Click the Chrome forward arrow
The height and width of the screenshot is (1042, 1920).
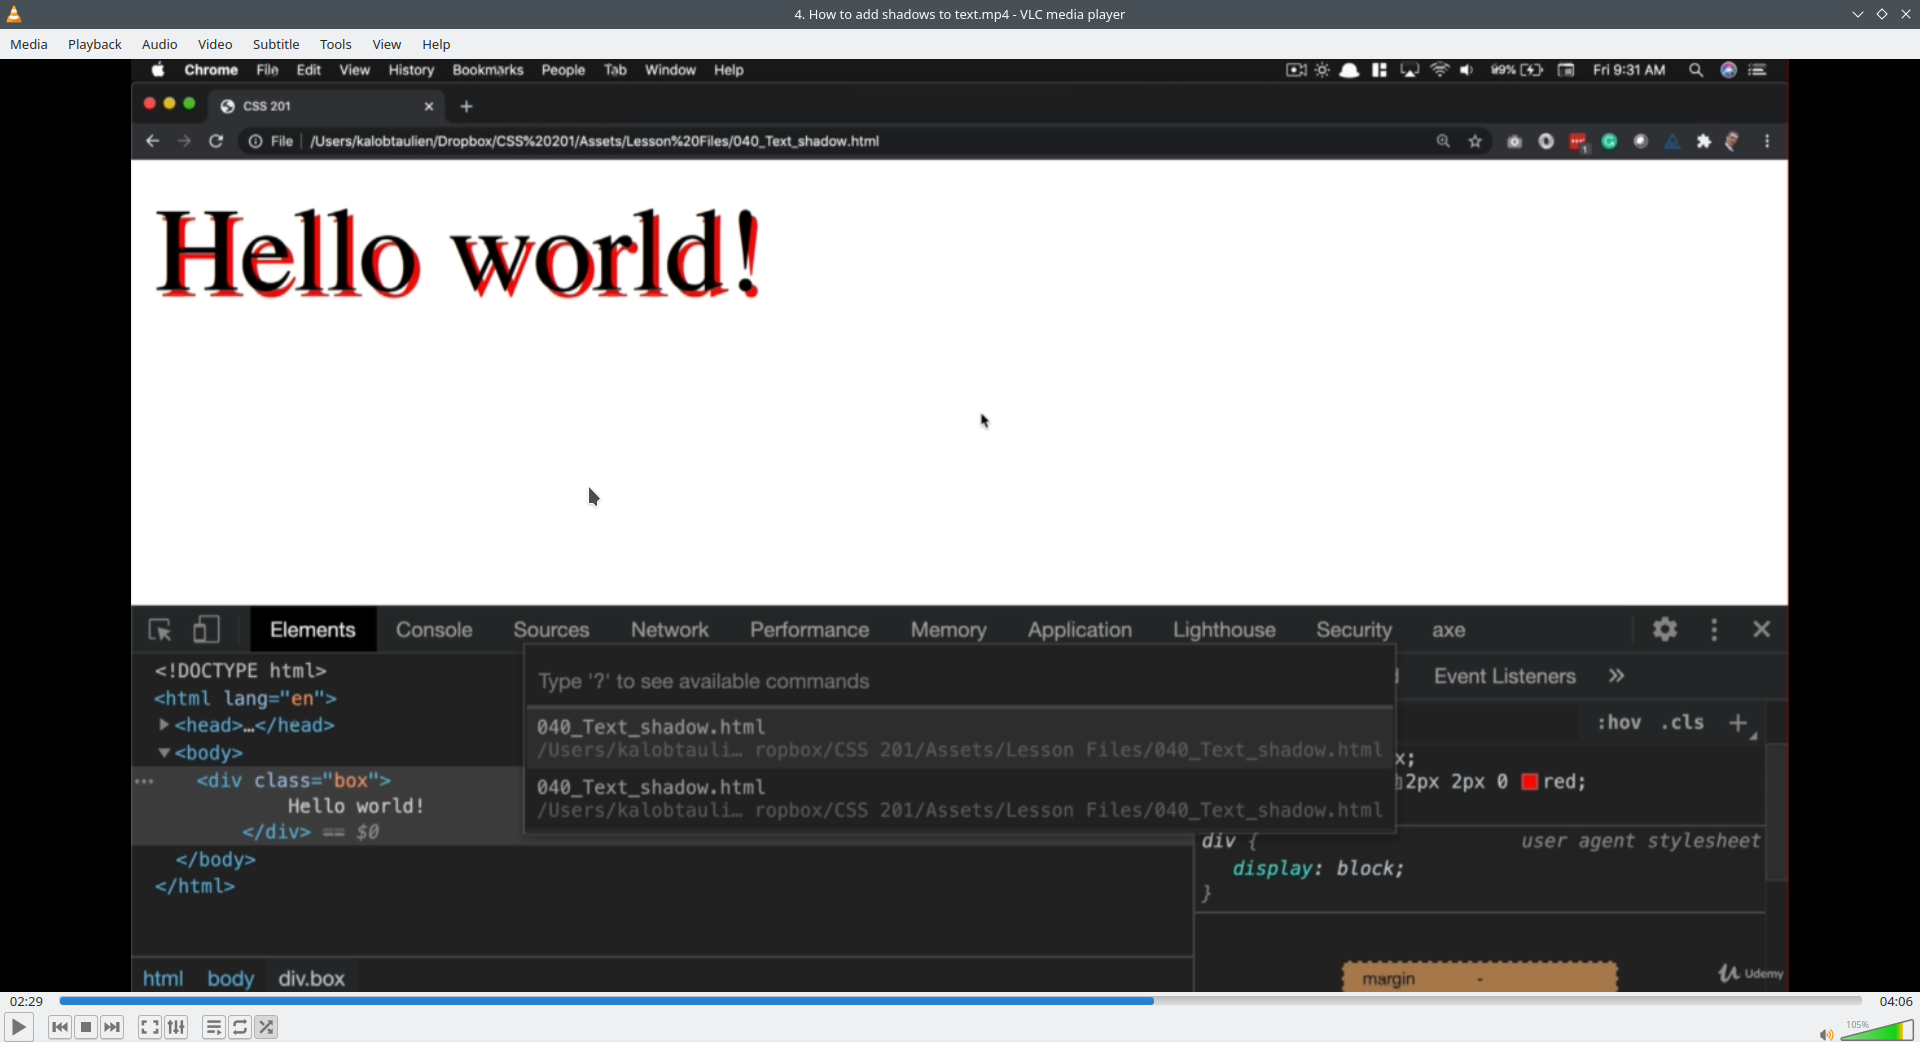[x=184, y=141]
